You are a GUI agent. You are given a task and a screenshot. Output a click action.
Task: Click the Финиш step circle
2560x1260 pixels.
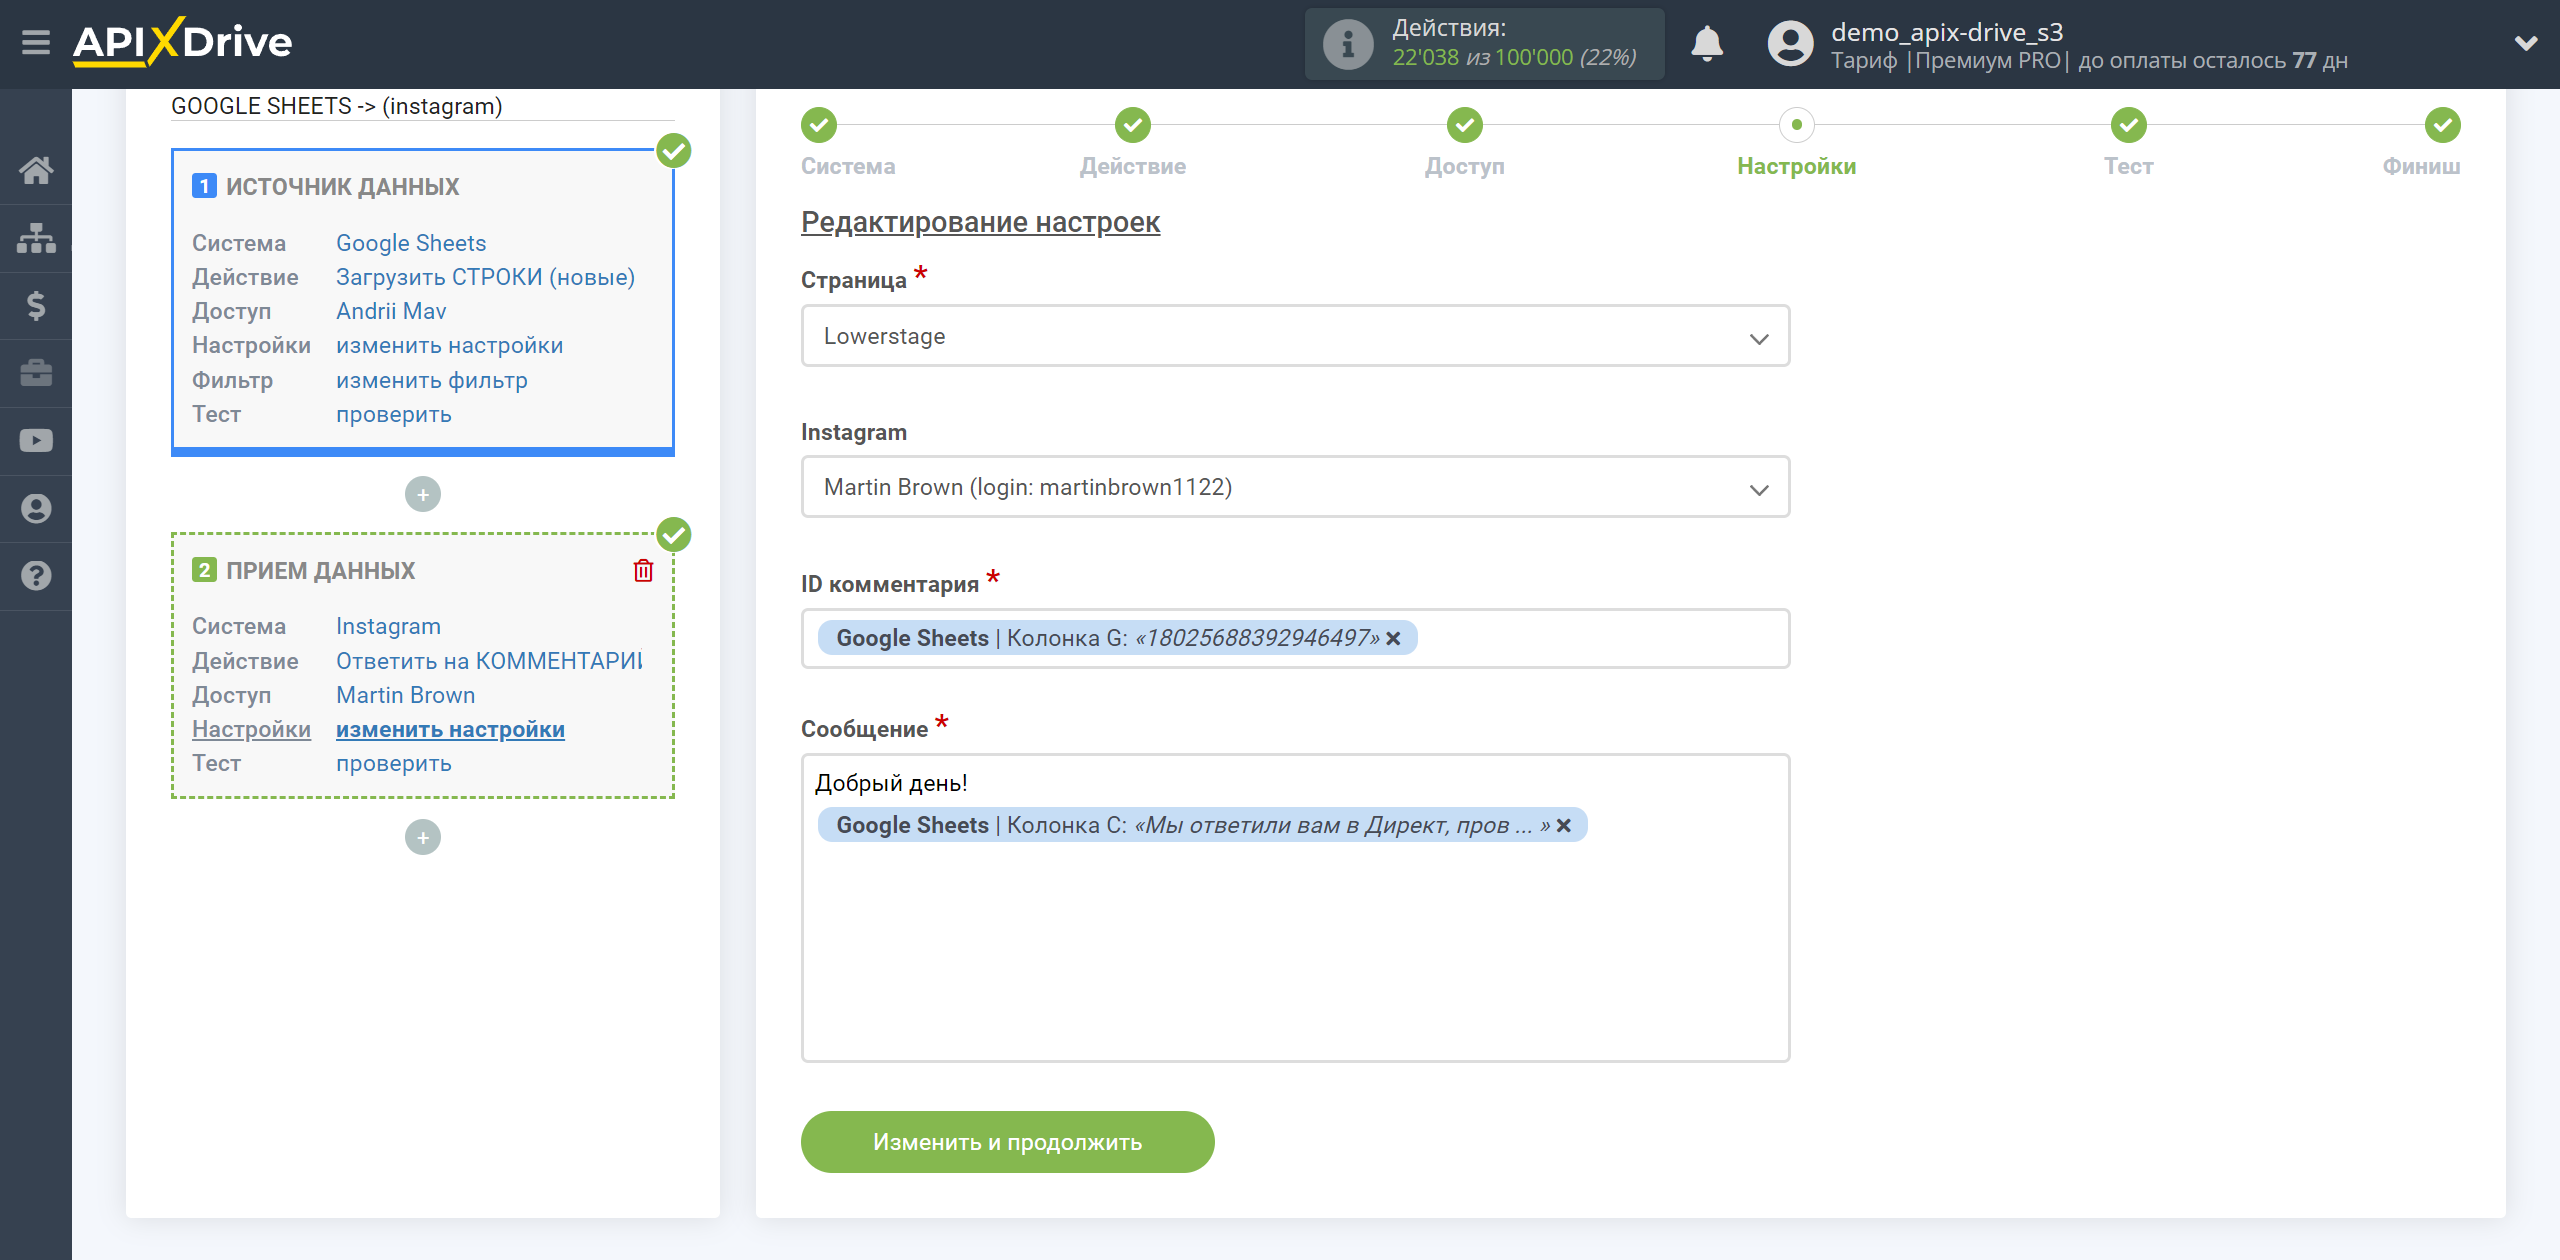pos(2443,125)
